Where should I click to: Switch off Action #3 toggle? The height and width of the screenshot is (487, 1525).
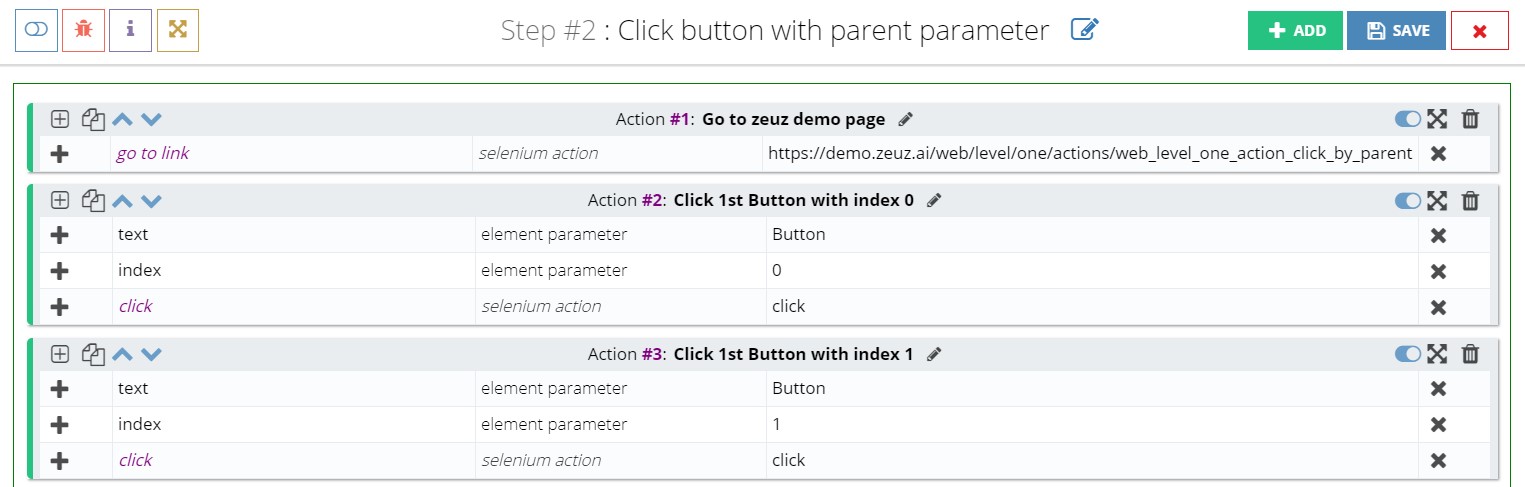[1408, 354]
